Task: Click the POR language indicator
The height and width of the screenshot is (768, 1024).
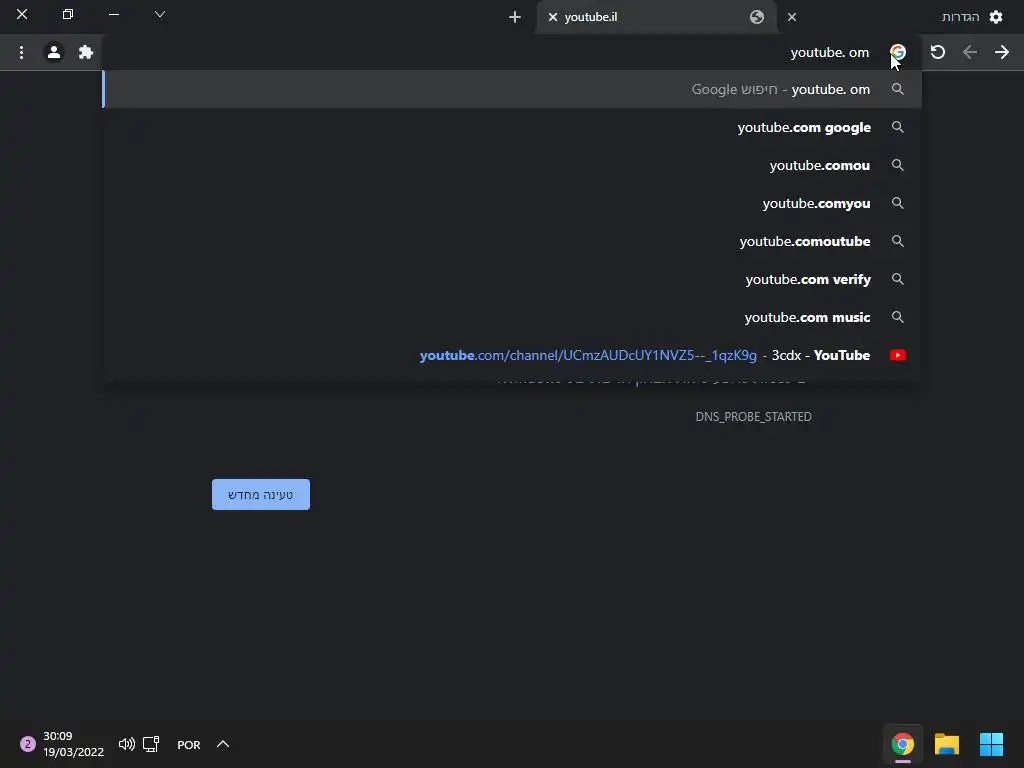Action: coord(189,744)
